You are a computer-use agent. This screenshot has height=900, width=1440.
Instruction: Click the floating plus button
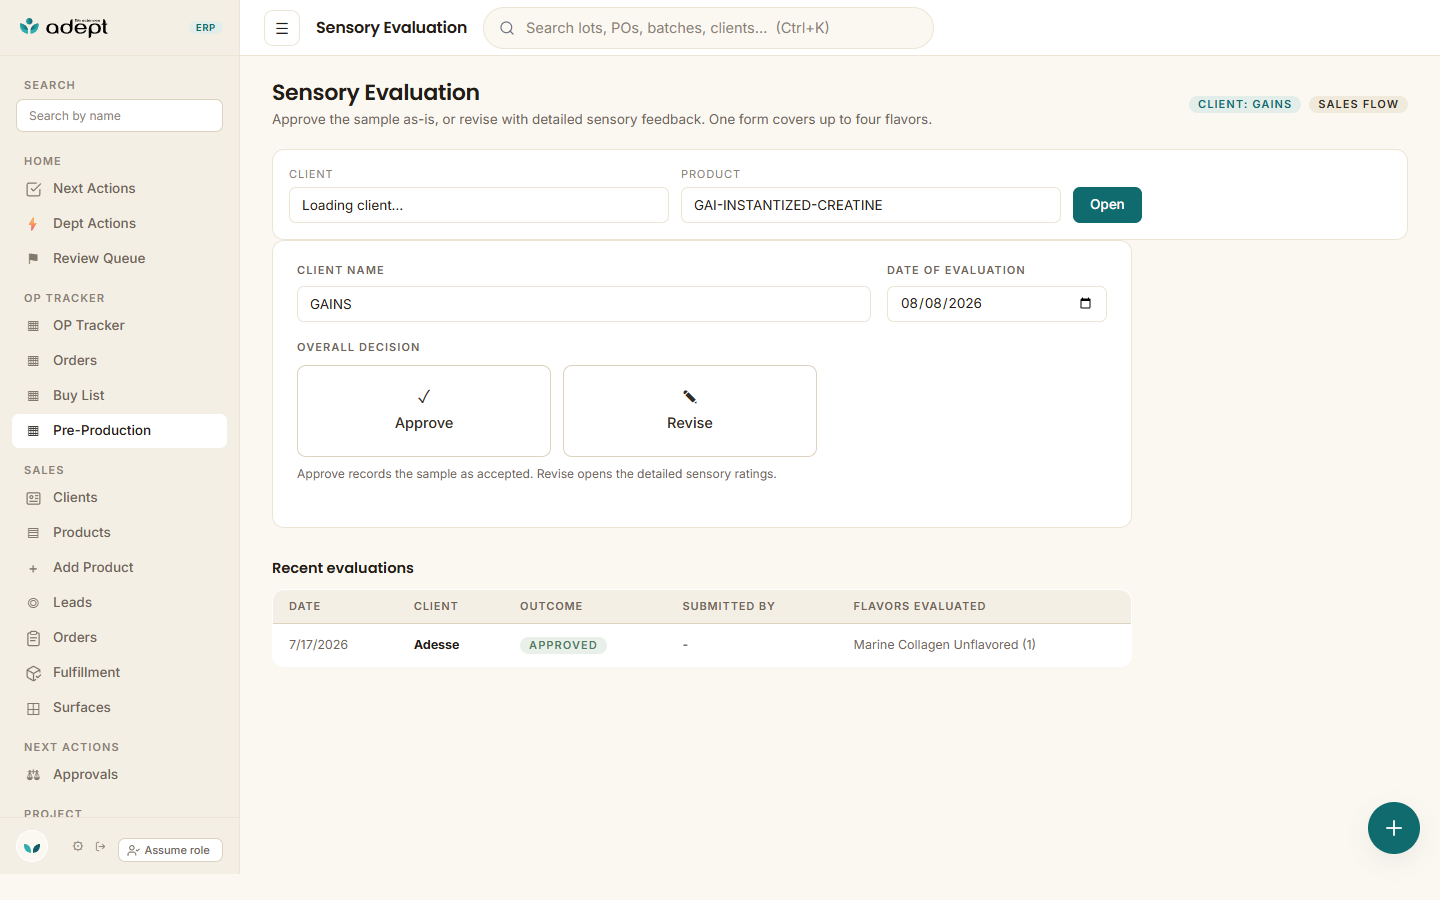(x=1394, y=828)
